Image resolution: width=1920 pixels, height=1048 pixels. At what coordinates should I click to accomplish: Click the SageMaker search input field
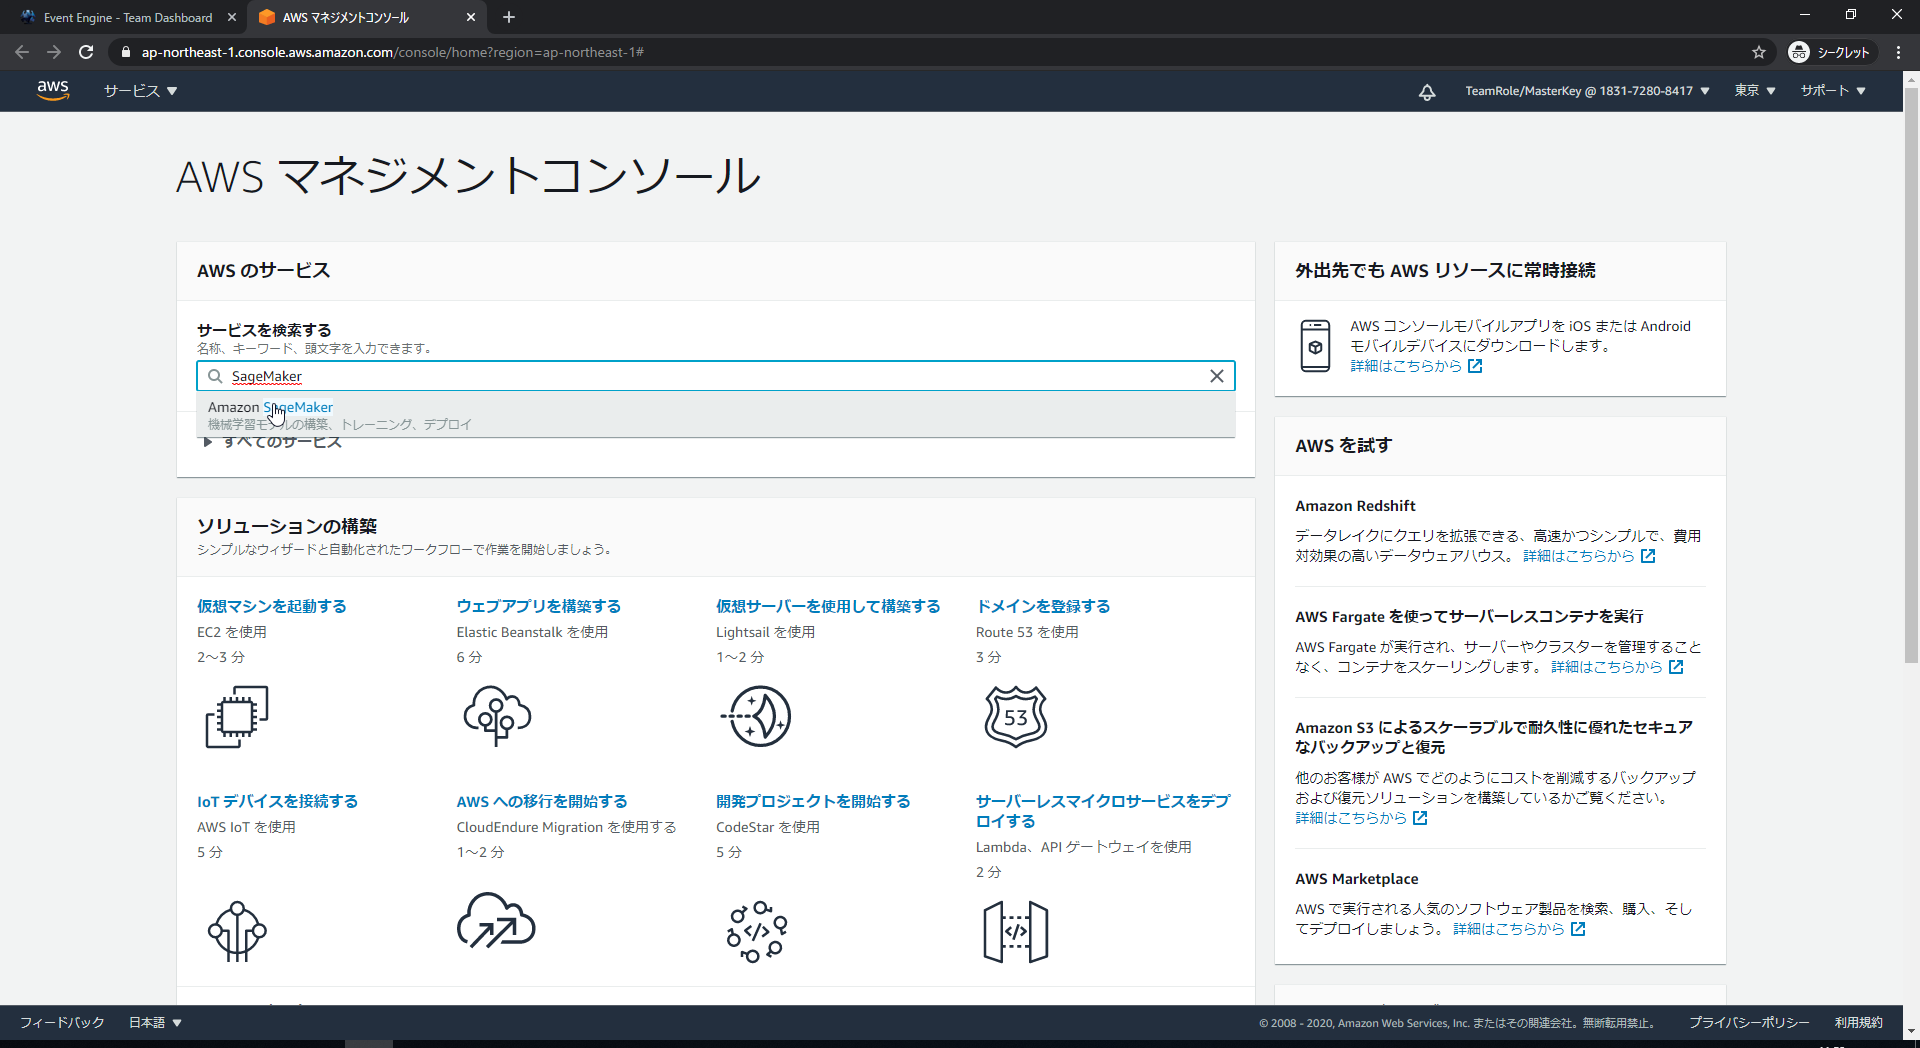tap(716, 376)
